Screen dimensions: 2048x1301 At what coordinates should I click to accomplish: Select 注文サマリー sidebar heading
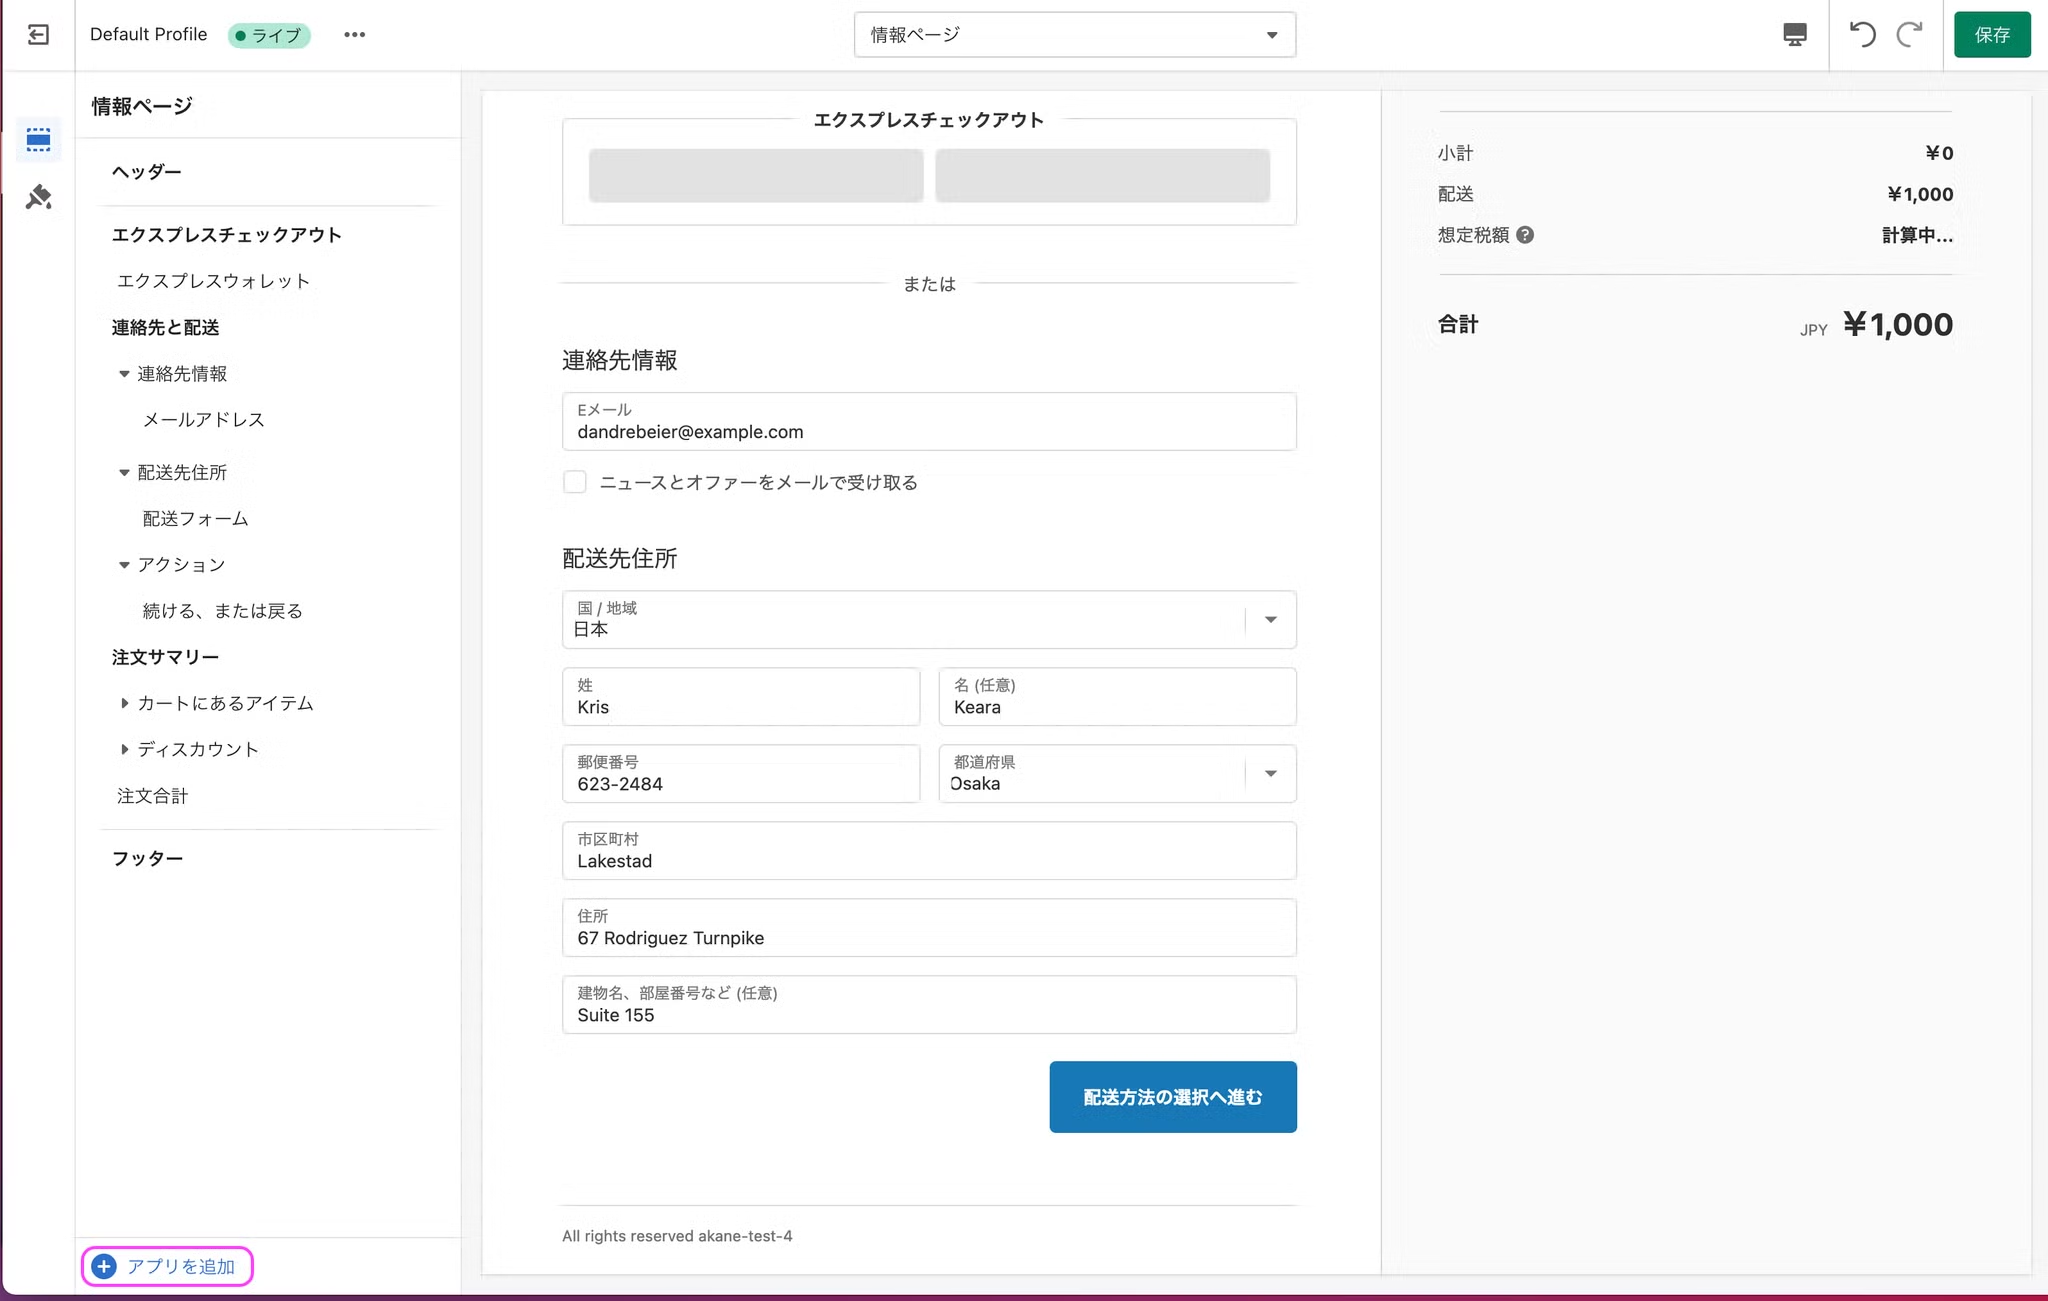(165, 657)
